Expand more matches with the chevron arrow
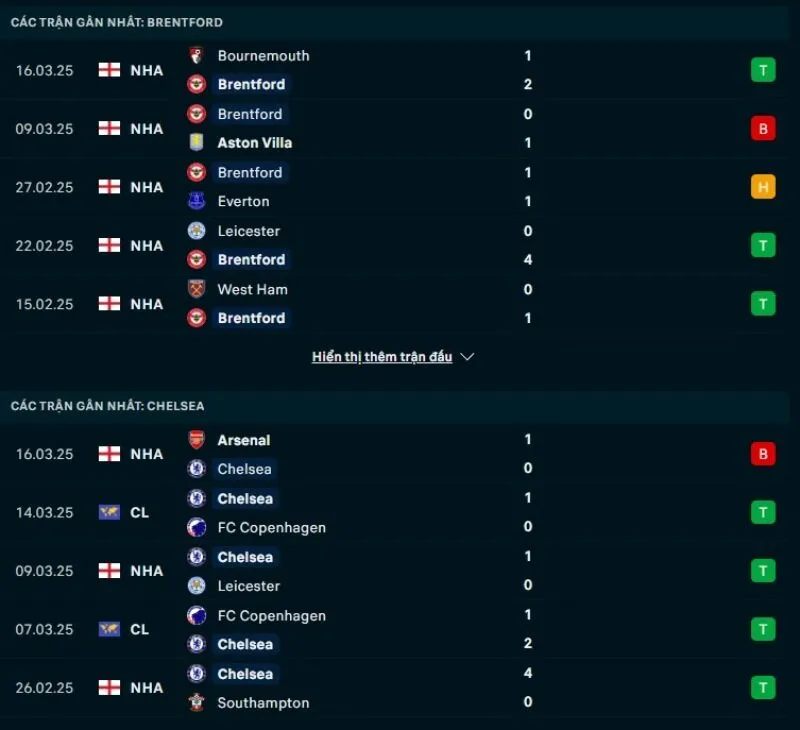 466,357
